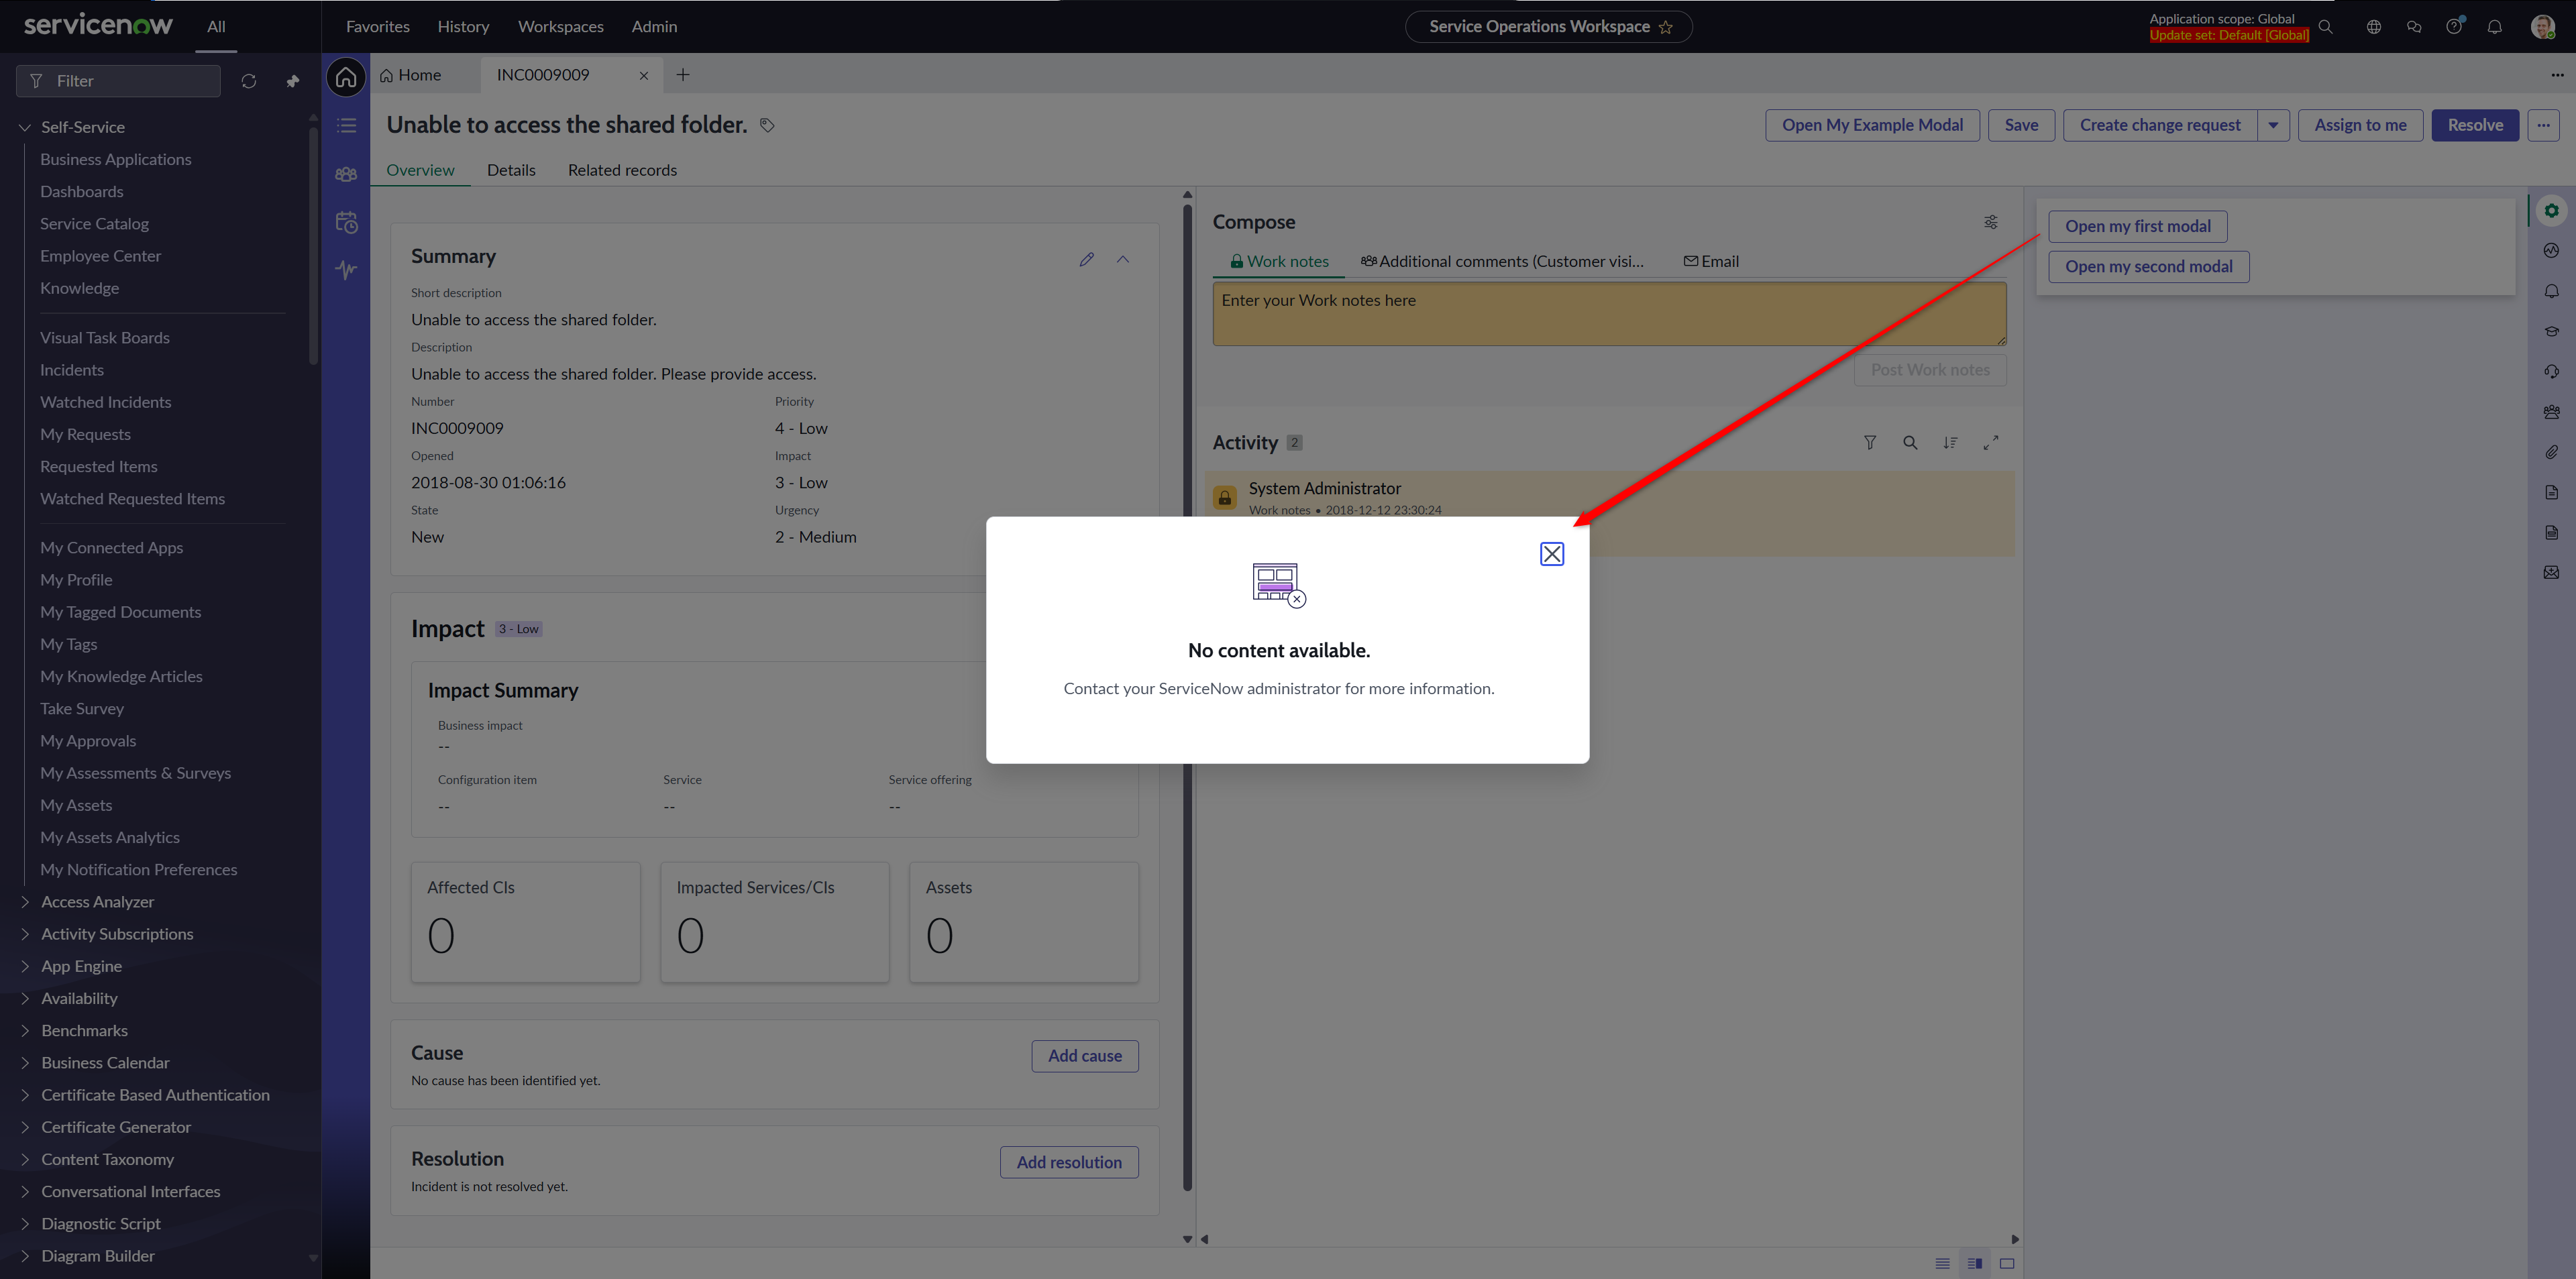Click the tag icon beside incident title
This screenshot has height=1279, width=2576.
tap(766, 125)
